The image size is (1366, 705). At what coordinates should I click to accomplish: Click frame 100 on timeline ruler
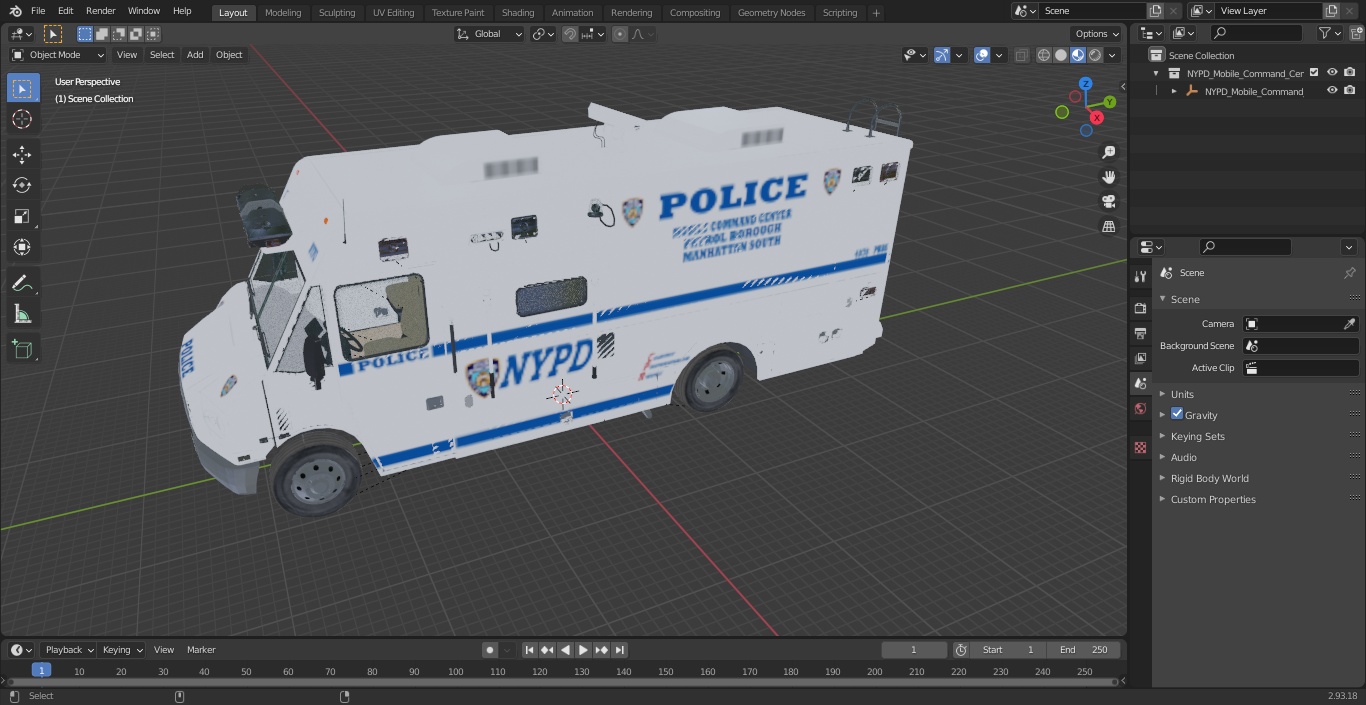456,671
